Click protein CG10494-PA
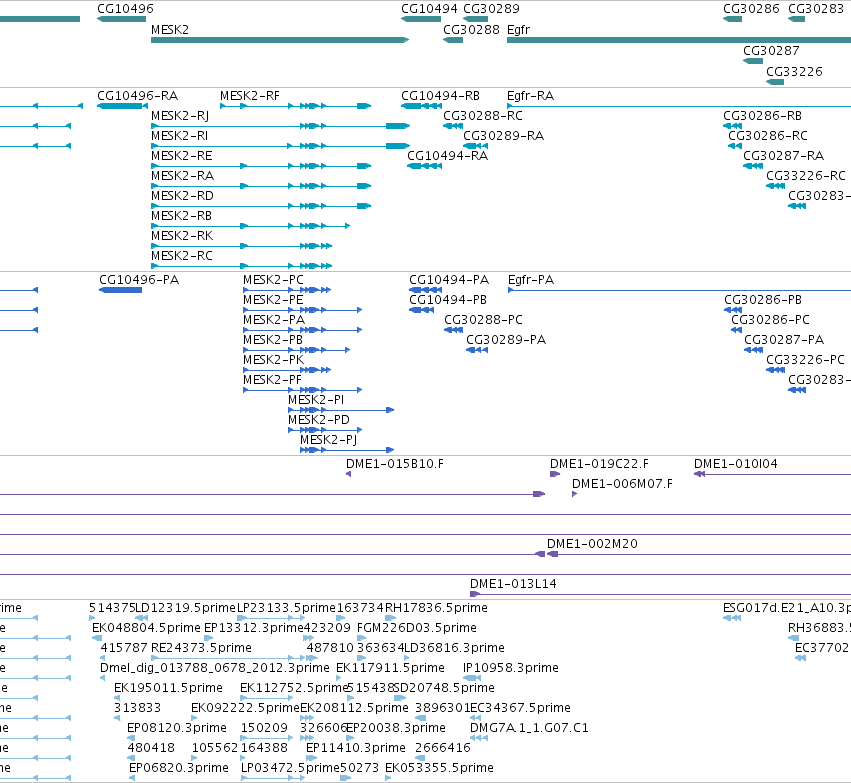851x783 pixels. [449, 280]
